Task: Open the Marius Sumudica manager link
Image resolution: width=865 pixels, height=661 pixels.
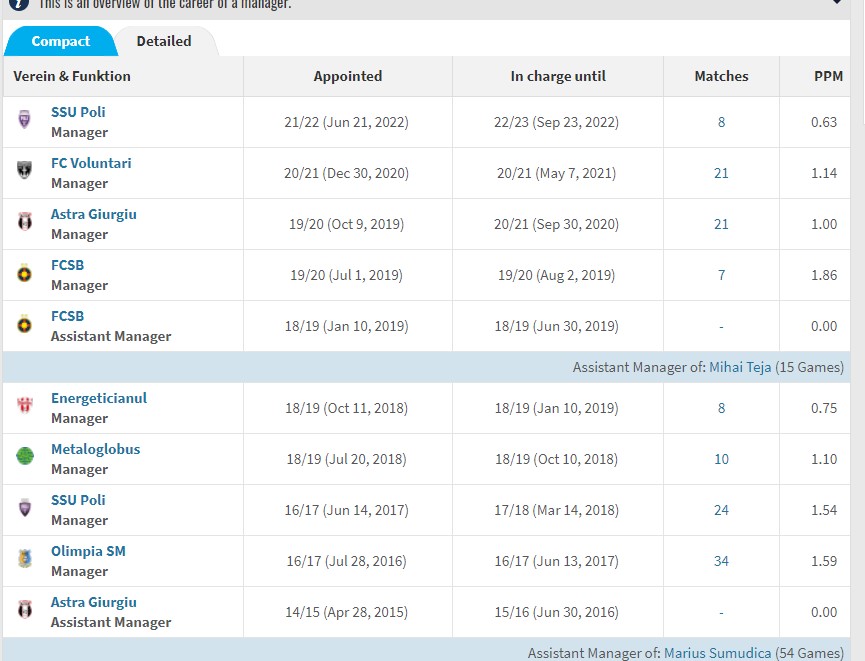Action: [x=717, y=652]
